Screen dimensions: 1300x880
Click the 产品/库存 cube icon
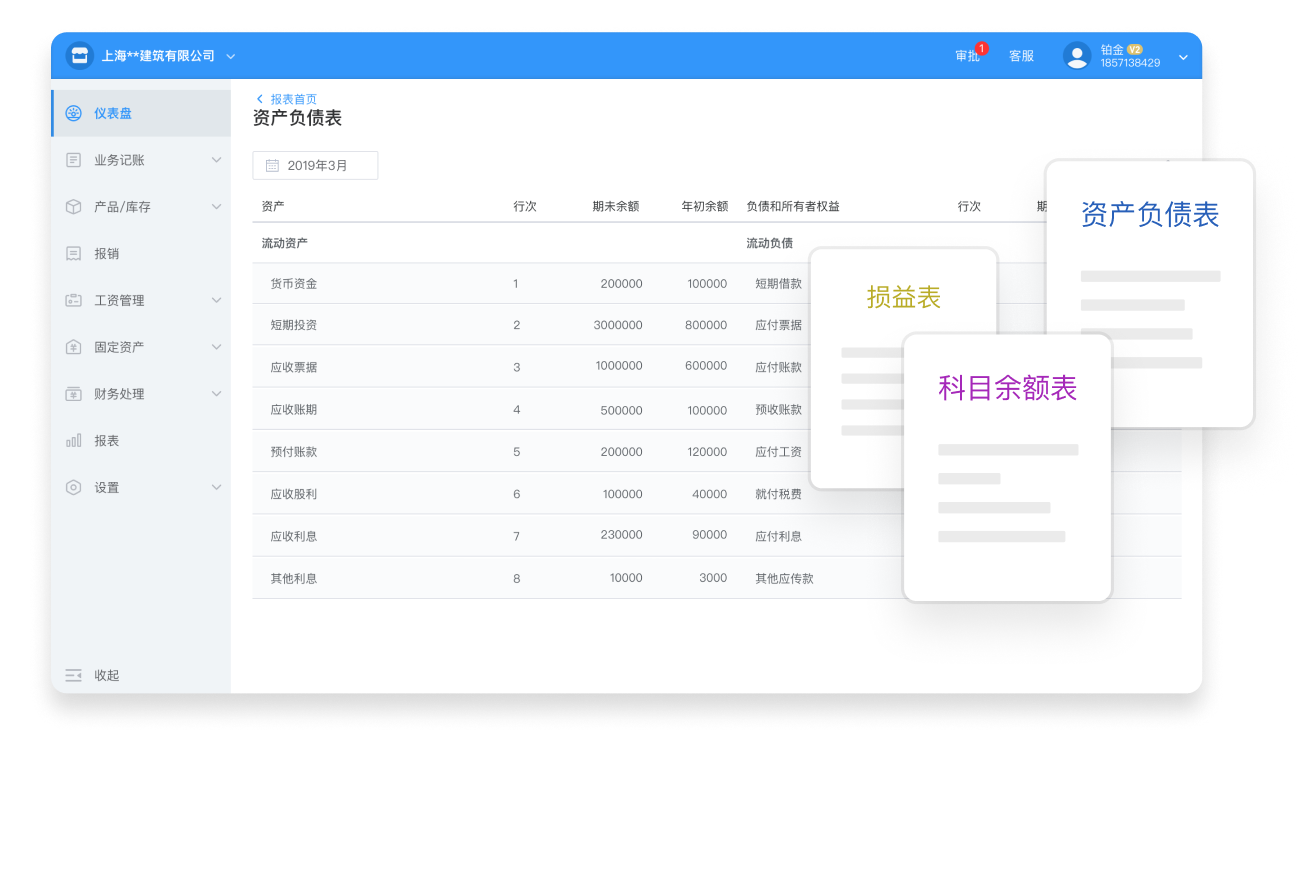pos(73,207)
